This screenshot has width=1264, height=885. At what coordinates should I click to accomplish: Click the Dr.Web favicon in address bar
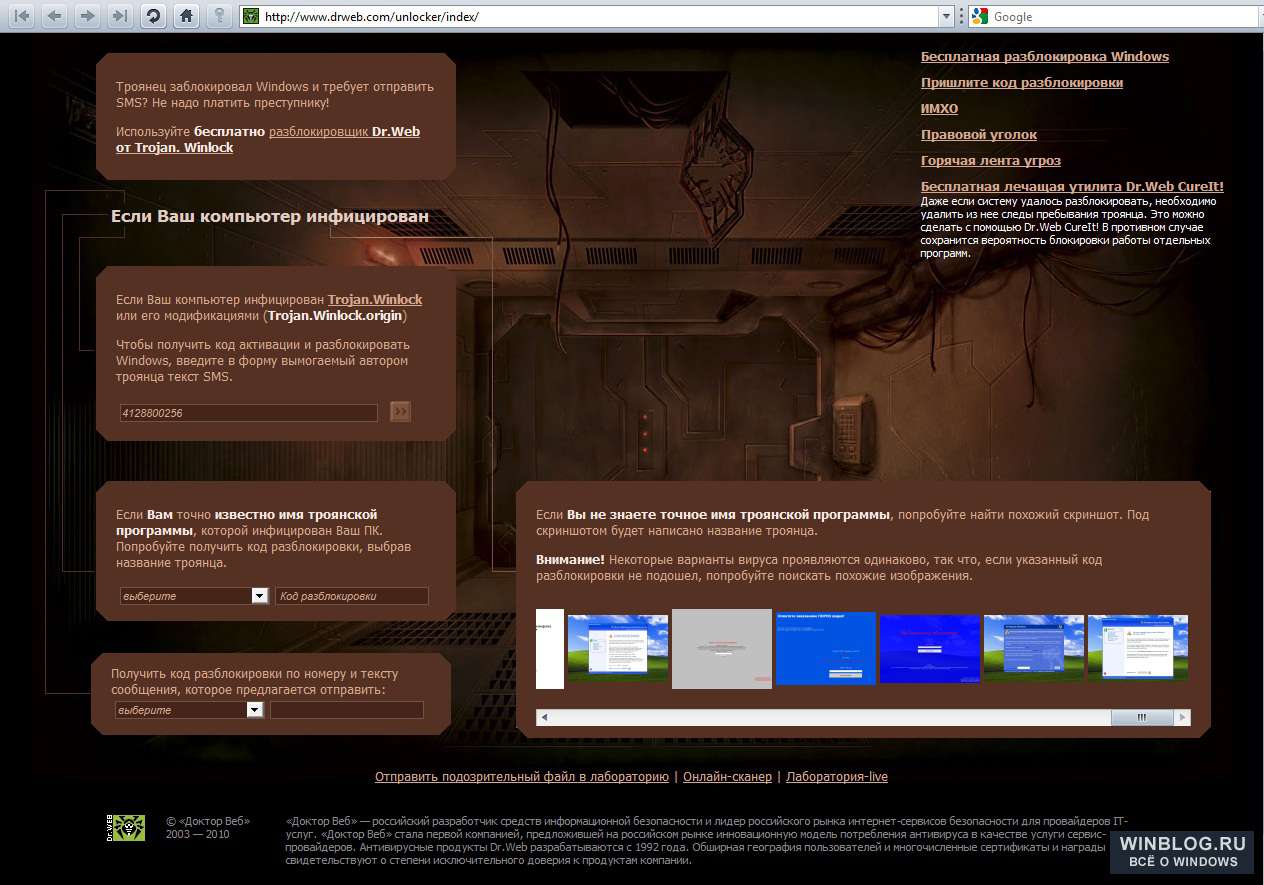click(x=251, y=16)
